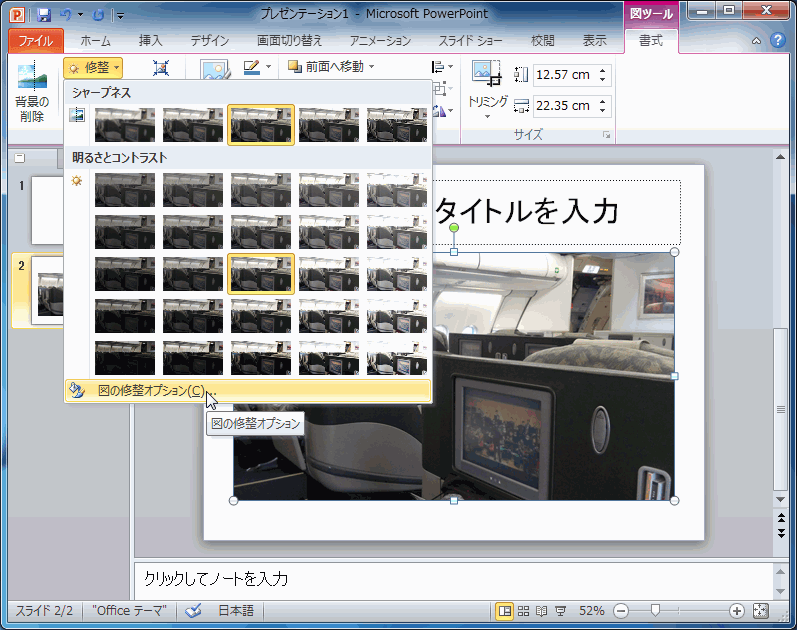This screenshot has height=630, width=797.
Task: Pick the highlighted center brightness/contrast thumbnail
Action: coord(261,274)
